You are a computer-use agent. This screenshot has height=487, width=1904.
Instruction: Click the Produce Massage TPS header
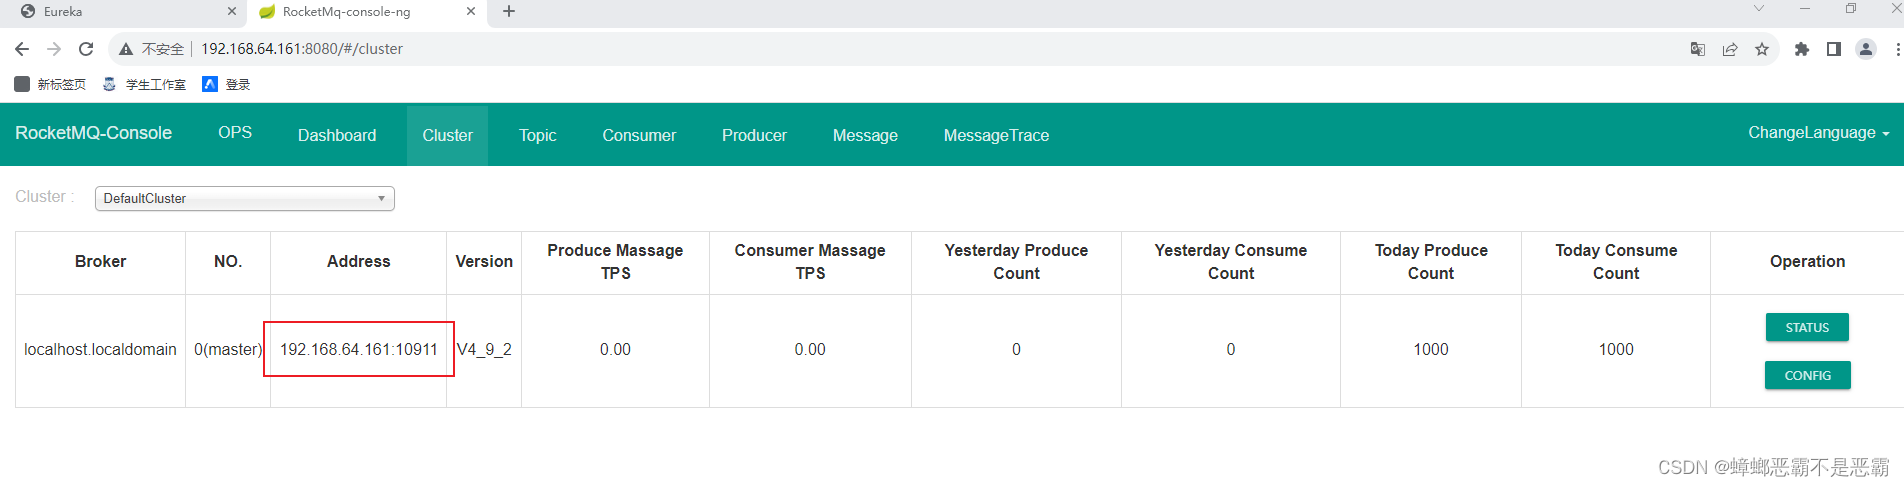click(x=615, y=262)
